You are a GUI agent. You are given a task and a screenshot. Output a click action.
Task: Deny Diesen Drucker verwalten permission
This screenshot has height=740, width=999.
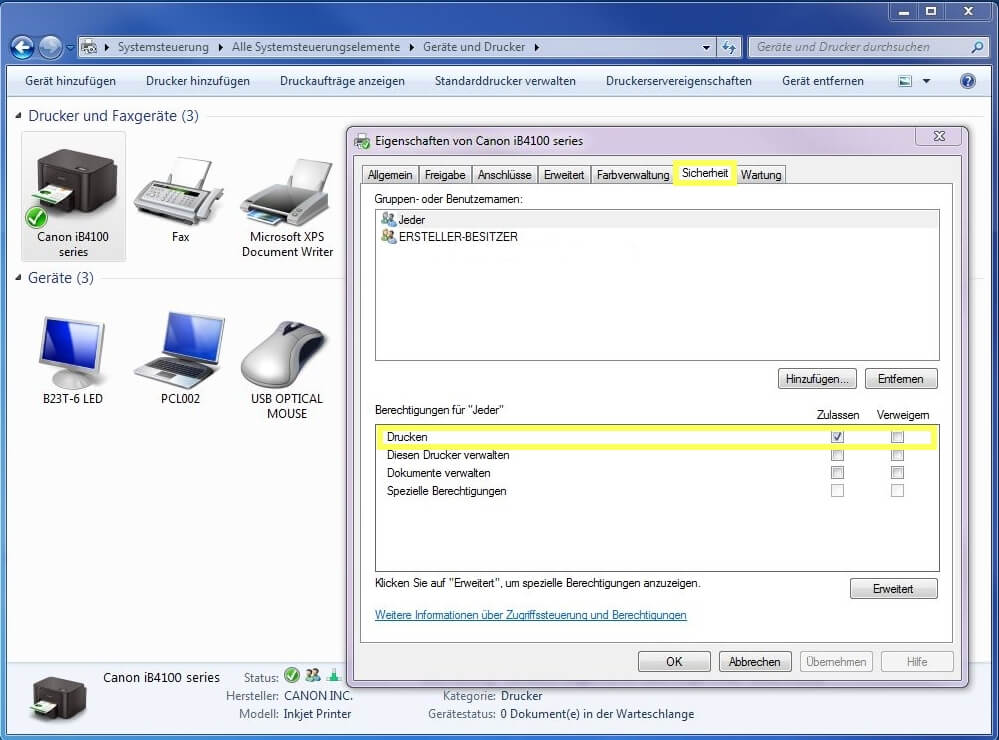click(x=897, y=455)
